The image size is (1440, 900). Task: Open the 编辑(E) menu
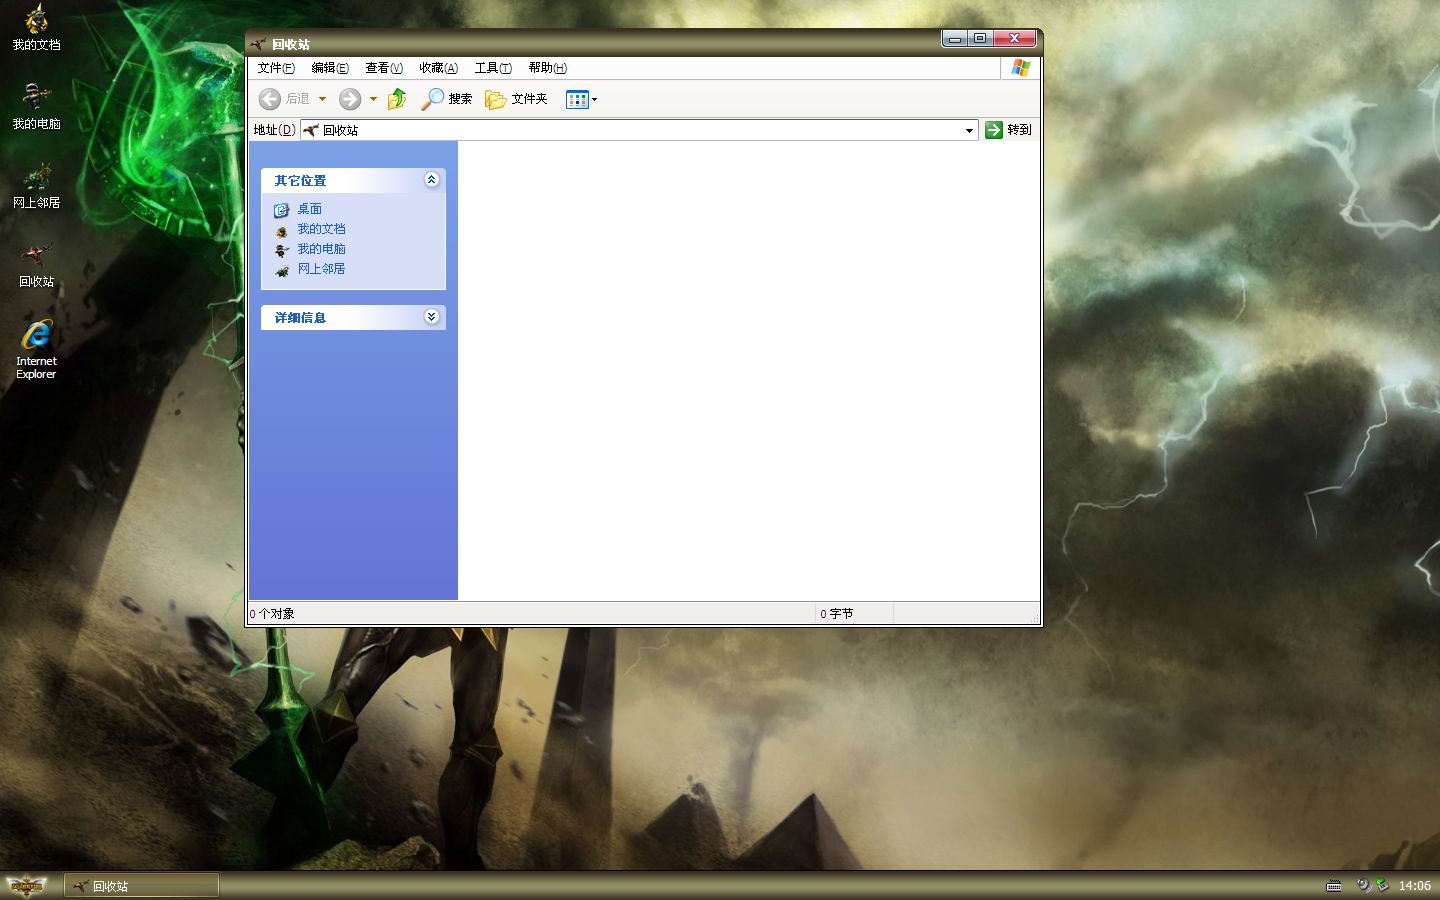coord(330,68)
